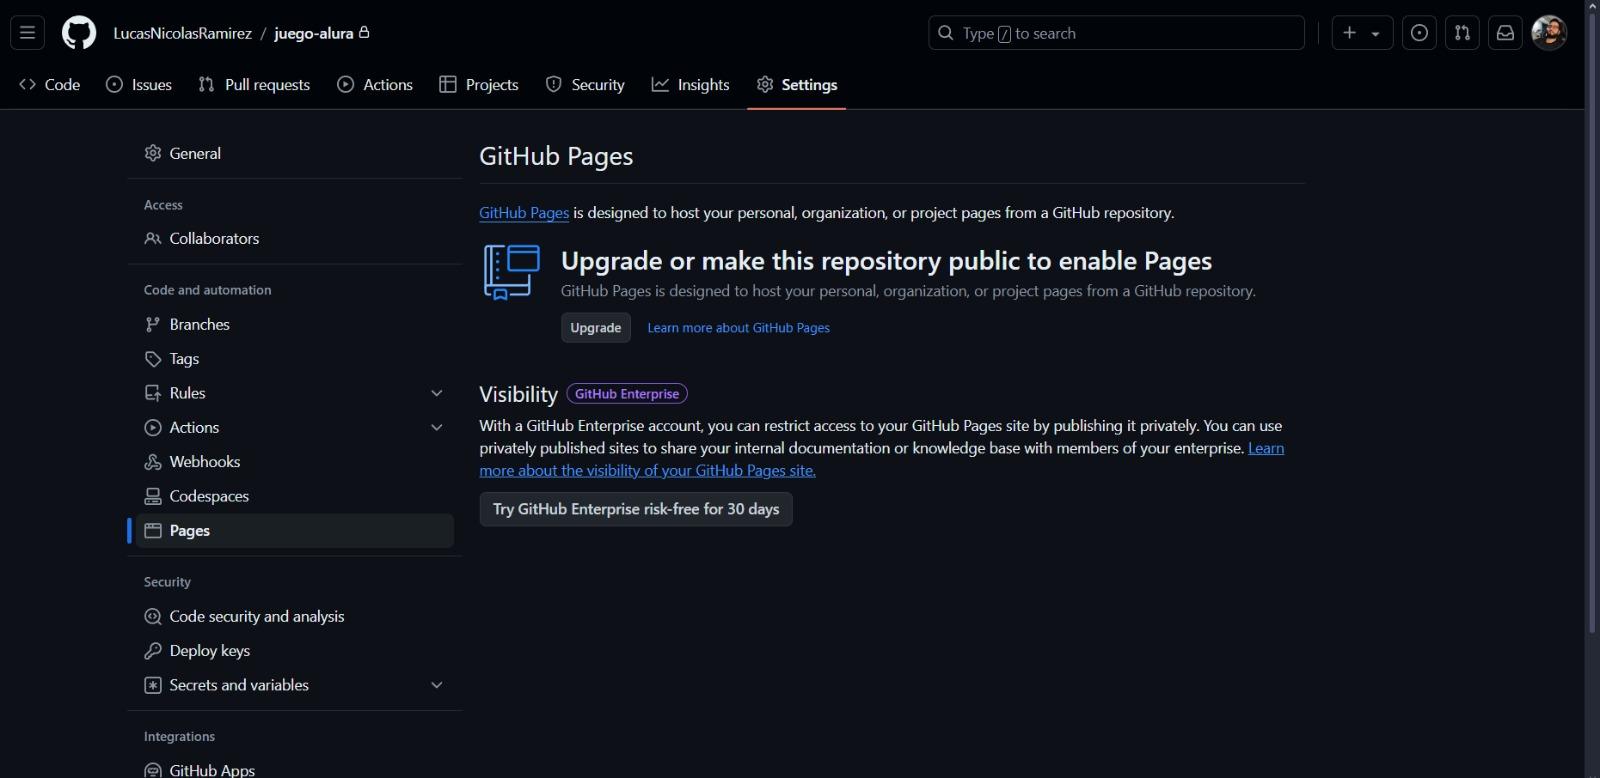Focus the Type to search field
Screen dimensions: 1600x778
point(1116,33)
